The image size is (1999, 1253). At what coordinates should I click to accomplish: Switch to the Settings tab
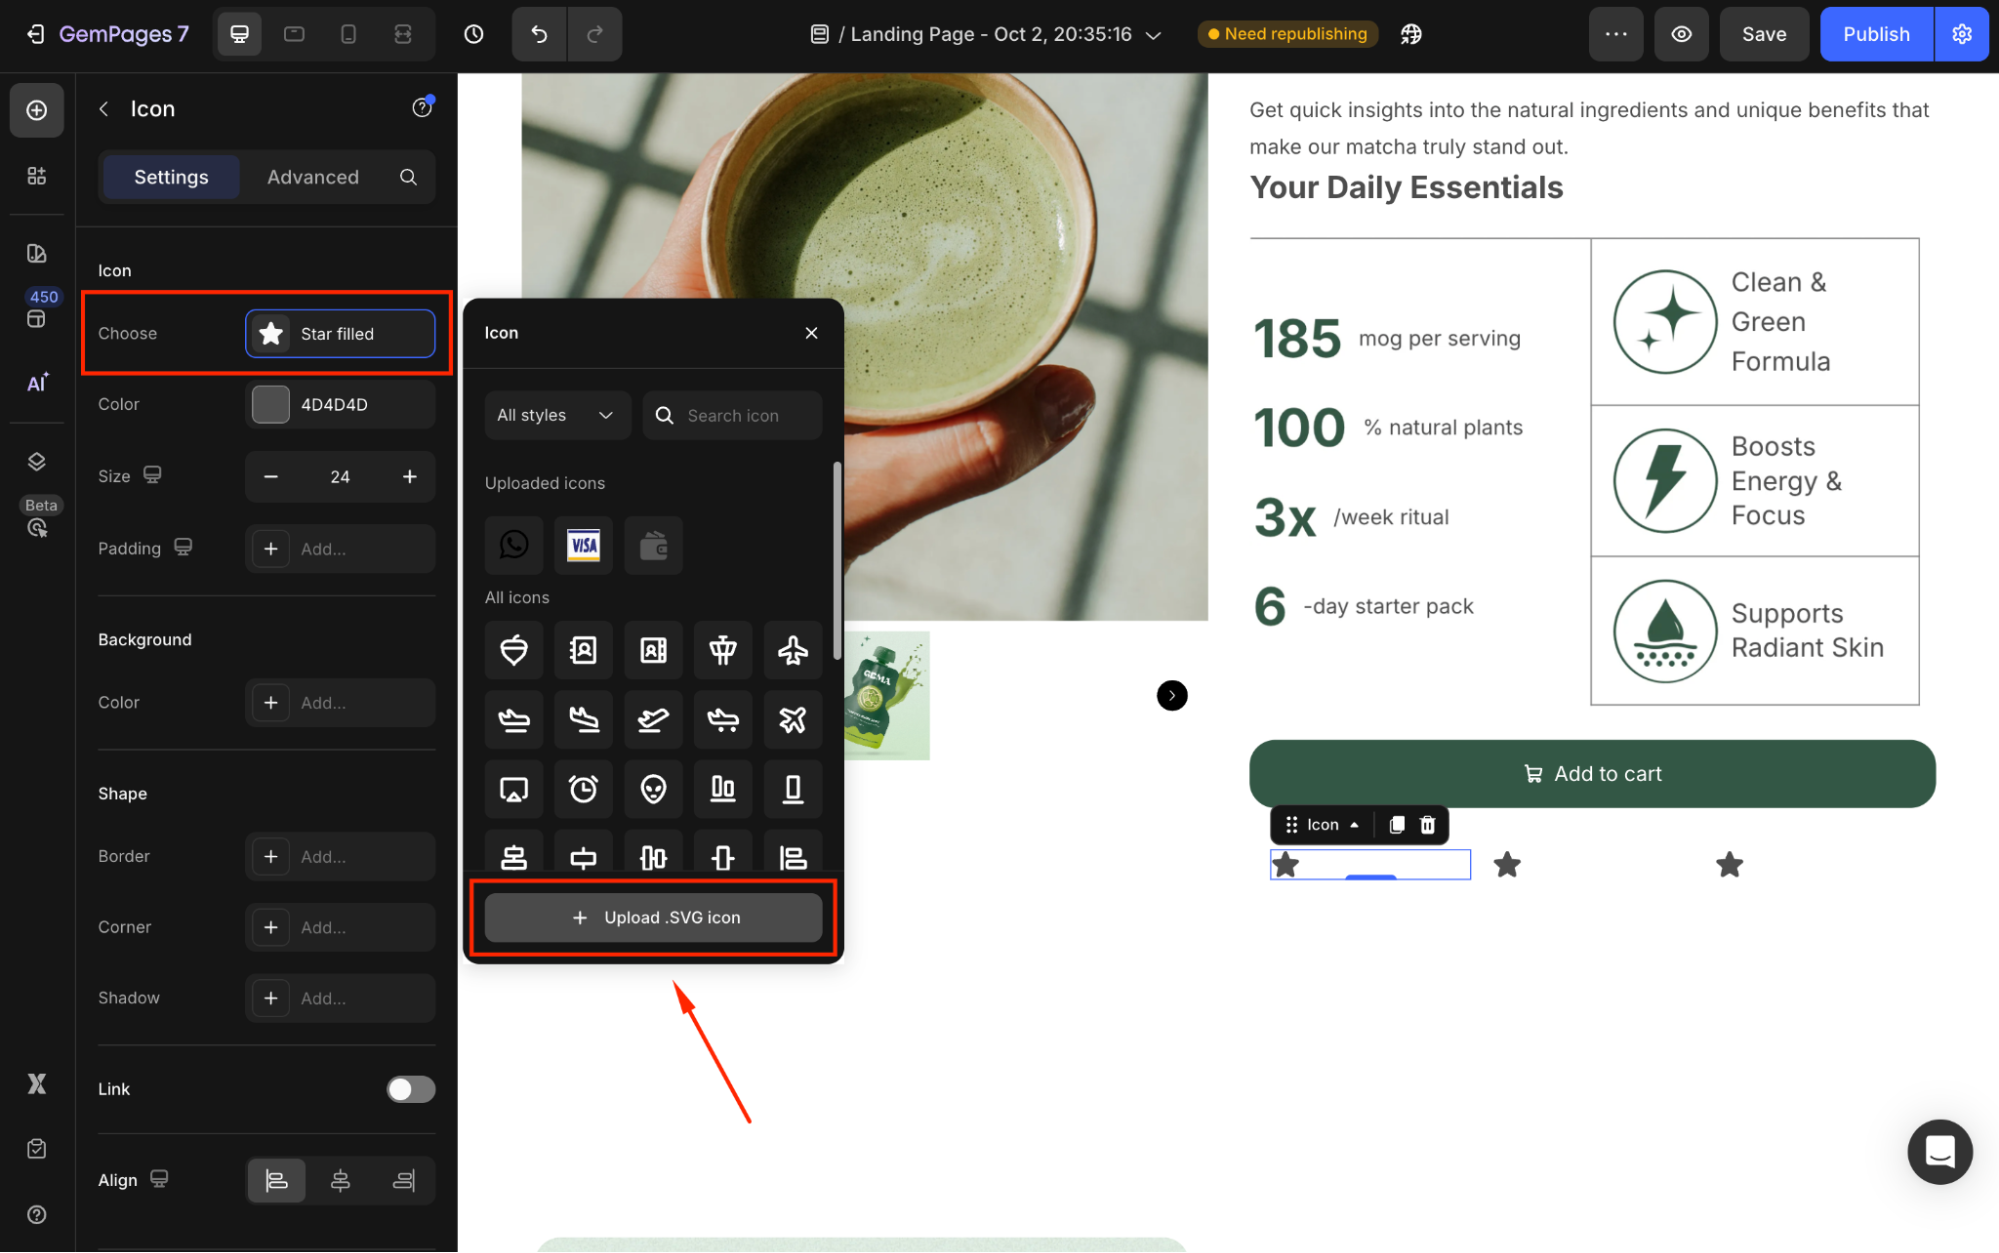pyautogui.click(x=171, y=177)
